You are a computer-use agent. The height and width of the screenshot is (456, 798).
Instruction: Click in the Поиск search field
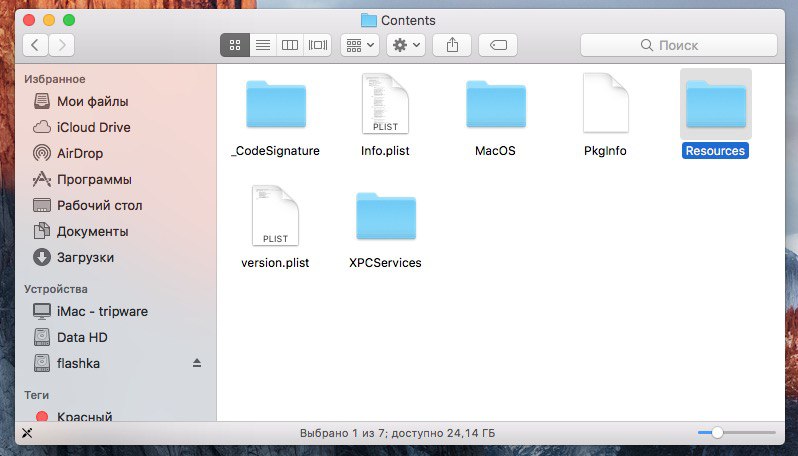pos(678,45)
